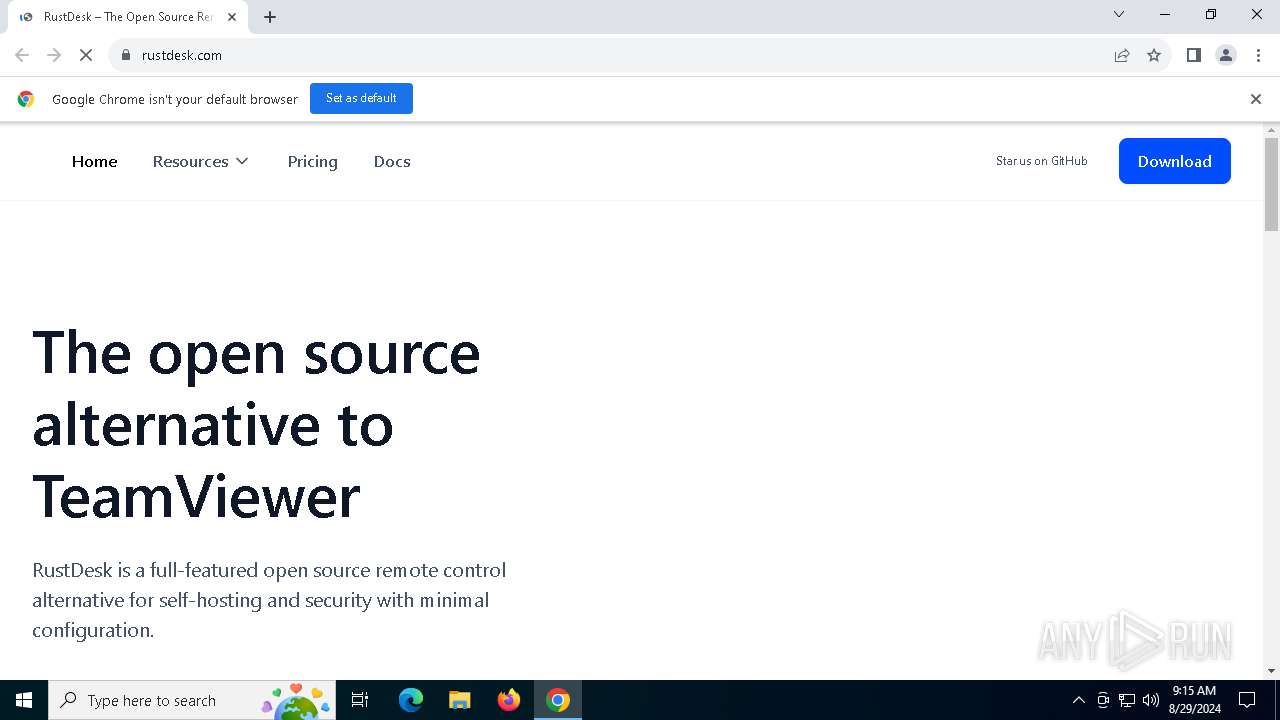Open the Chrome side panel icon
1280x720 pixels.
click(x=1193, y=55)
